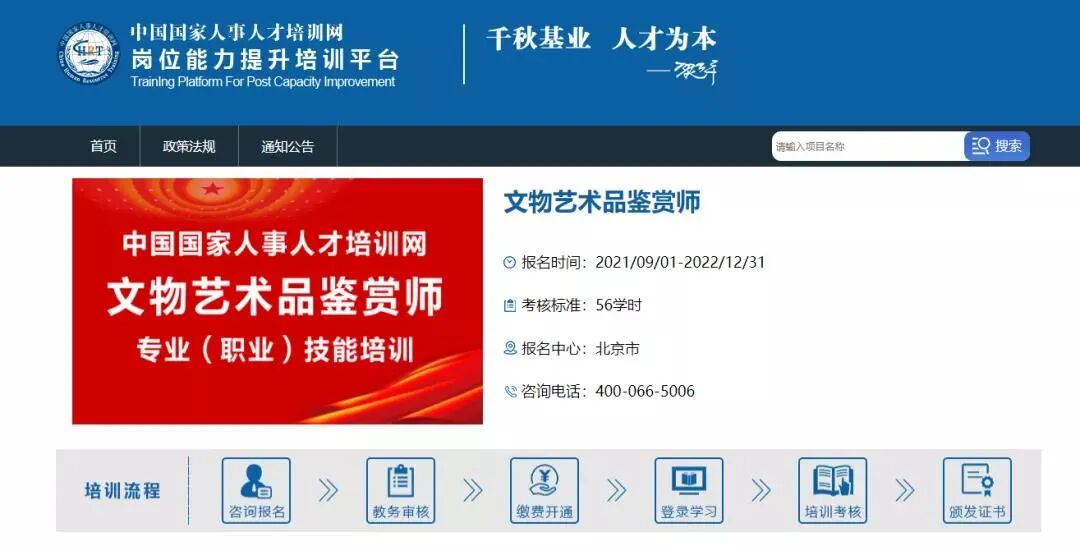Click the 北京市 registration center text
The image size is (1080, 546).
click(617, 348)
